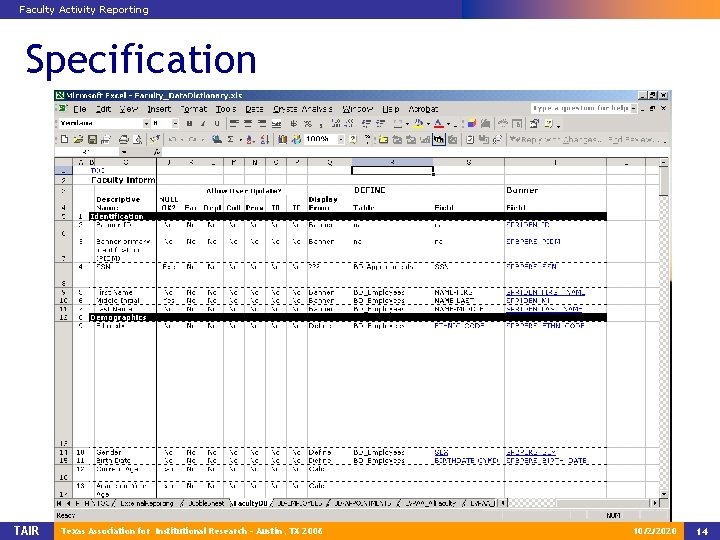Click the Gender cell in the sheet

[125, 452]
